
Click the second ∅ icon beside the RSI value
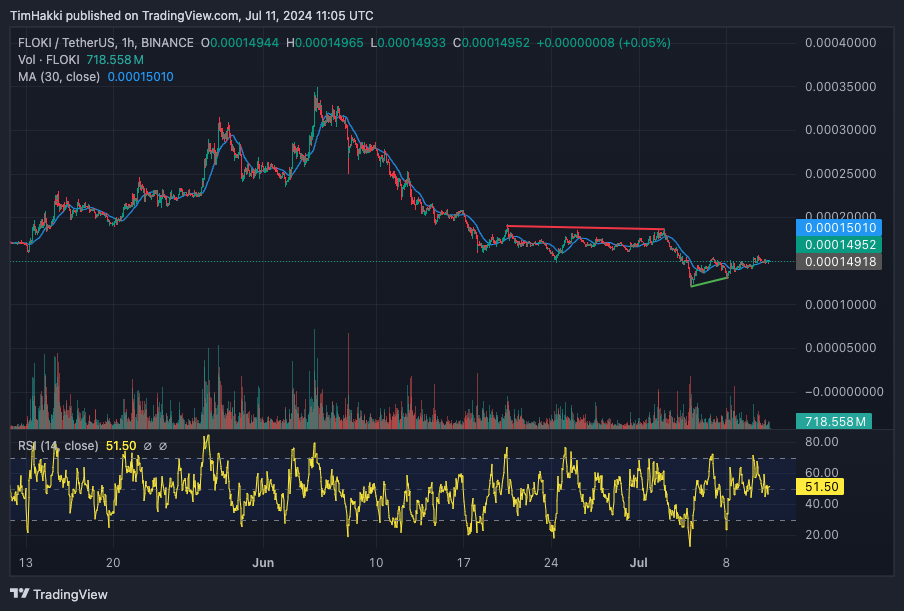click(163, 445)
